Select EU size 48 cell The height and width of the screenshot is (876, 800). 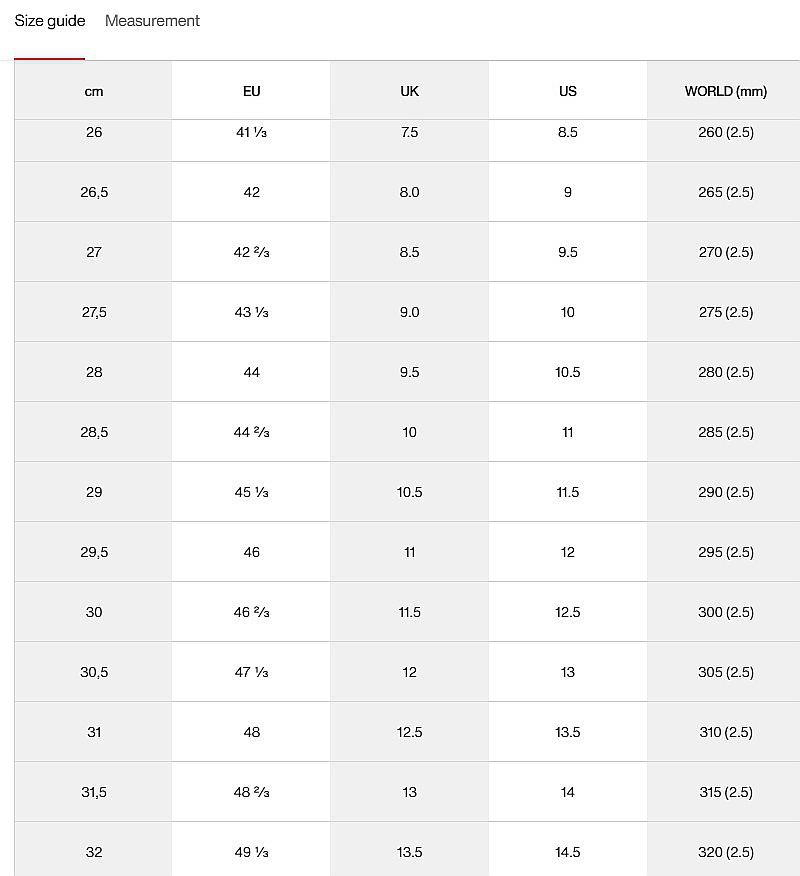click(251, 732)
